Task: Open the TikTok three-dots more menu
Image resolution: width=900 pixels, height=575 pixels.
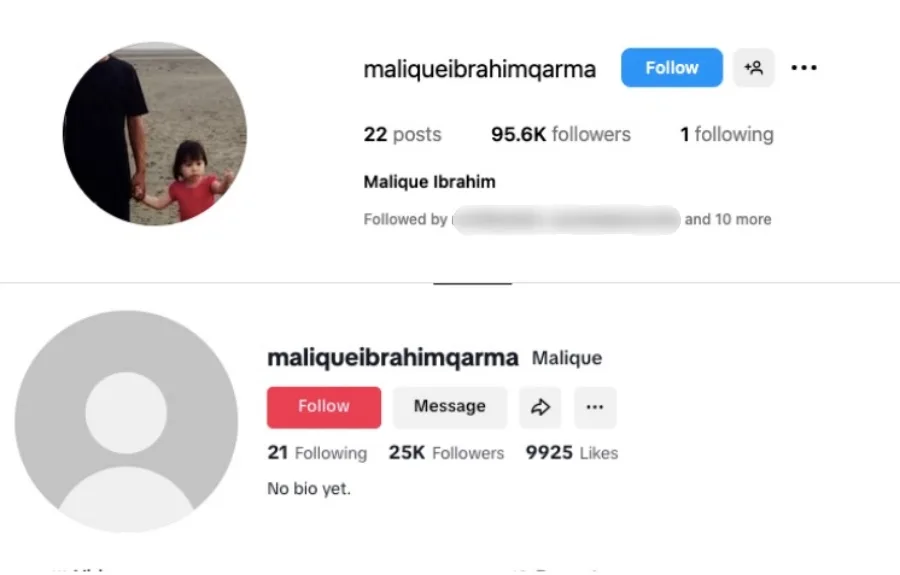Action: click(x=595, y=407)
